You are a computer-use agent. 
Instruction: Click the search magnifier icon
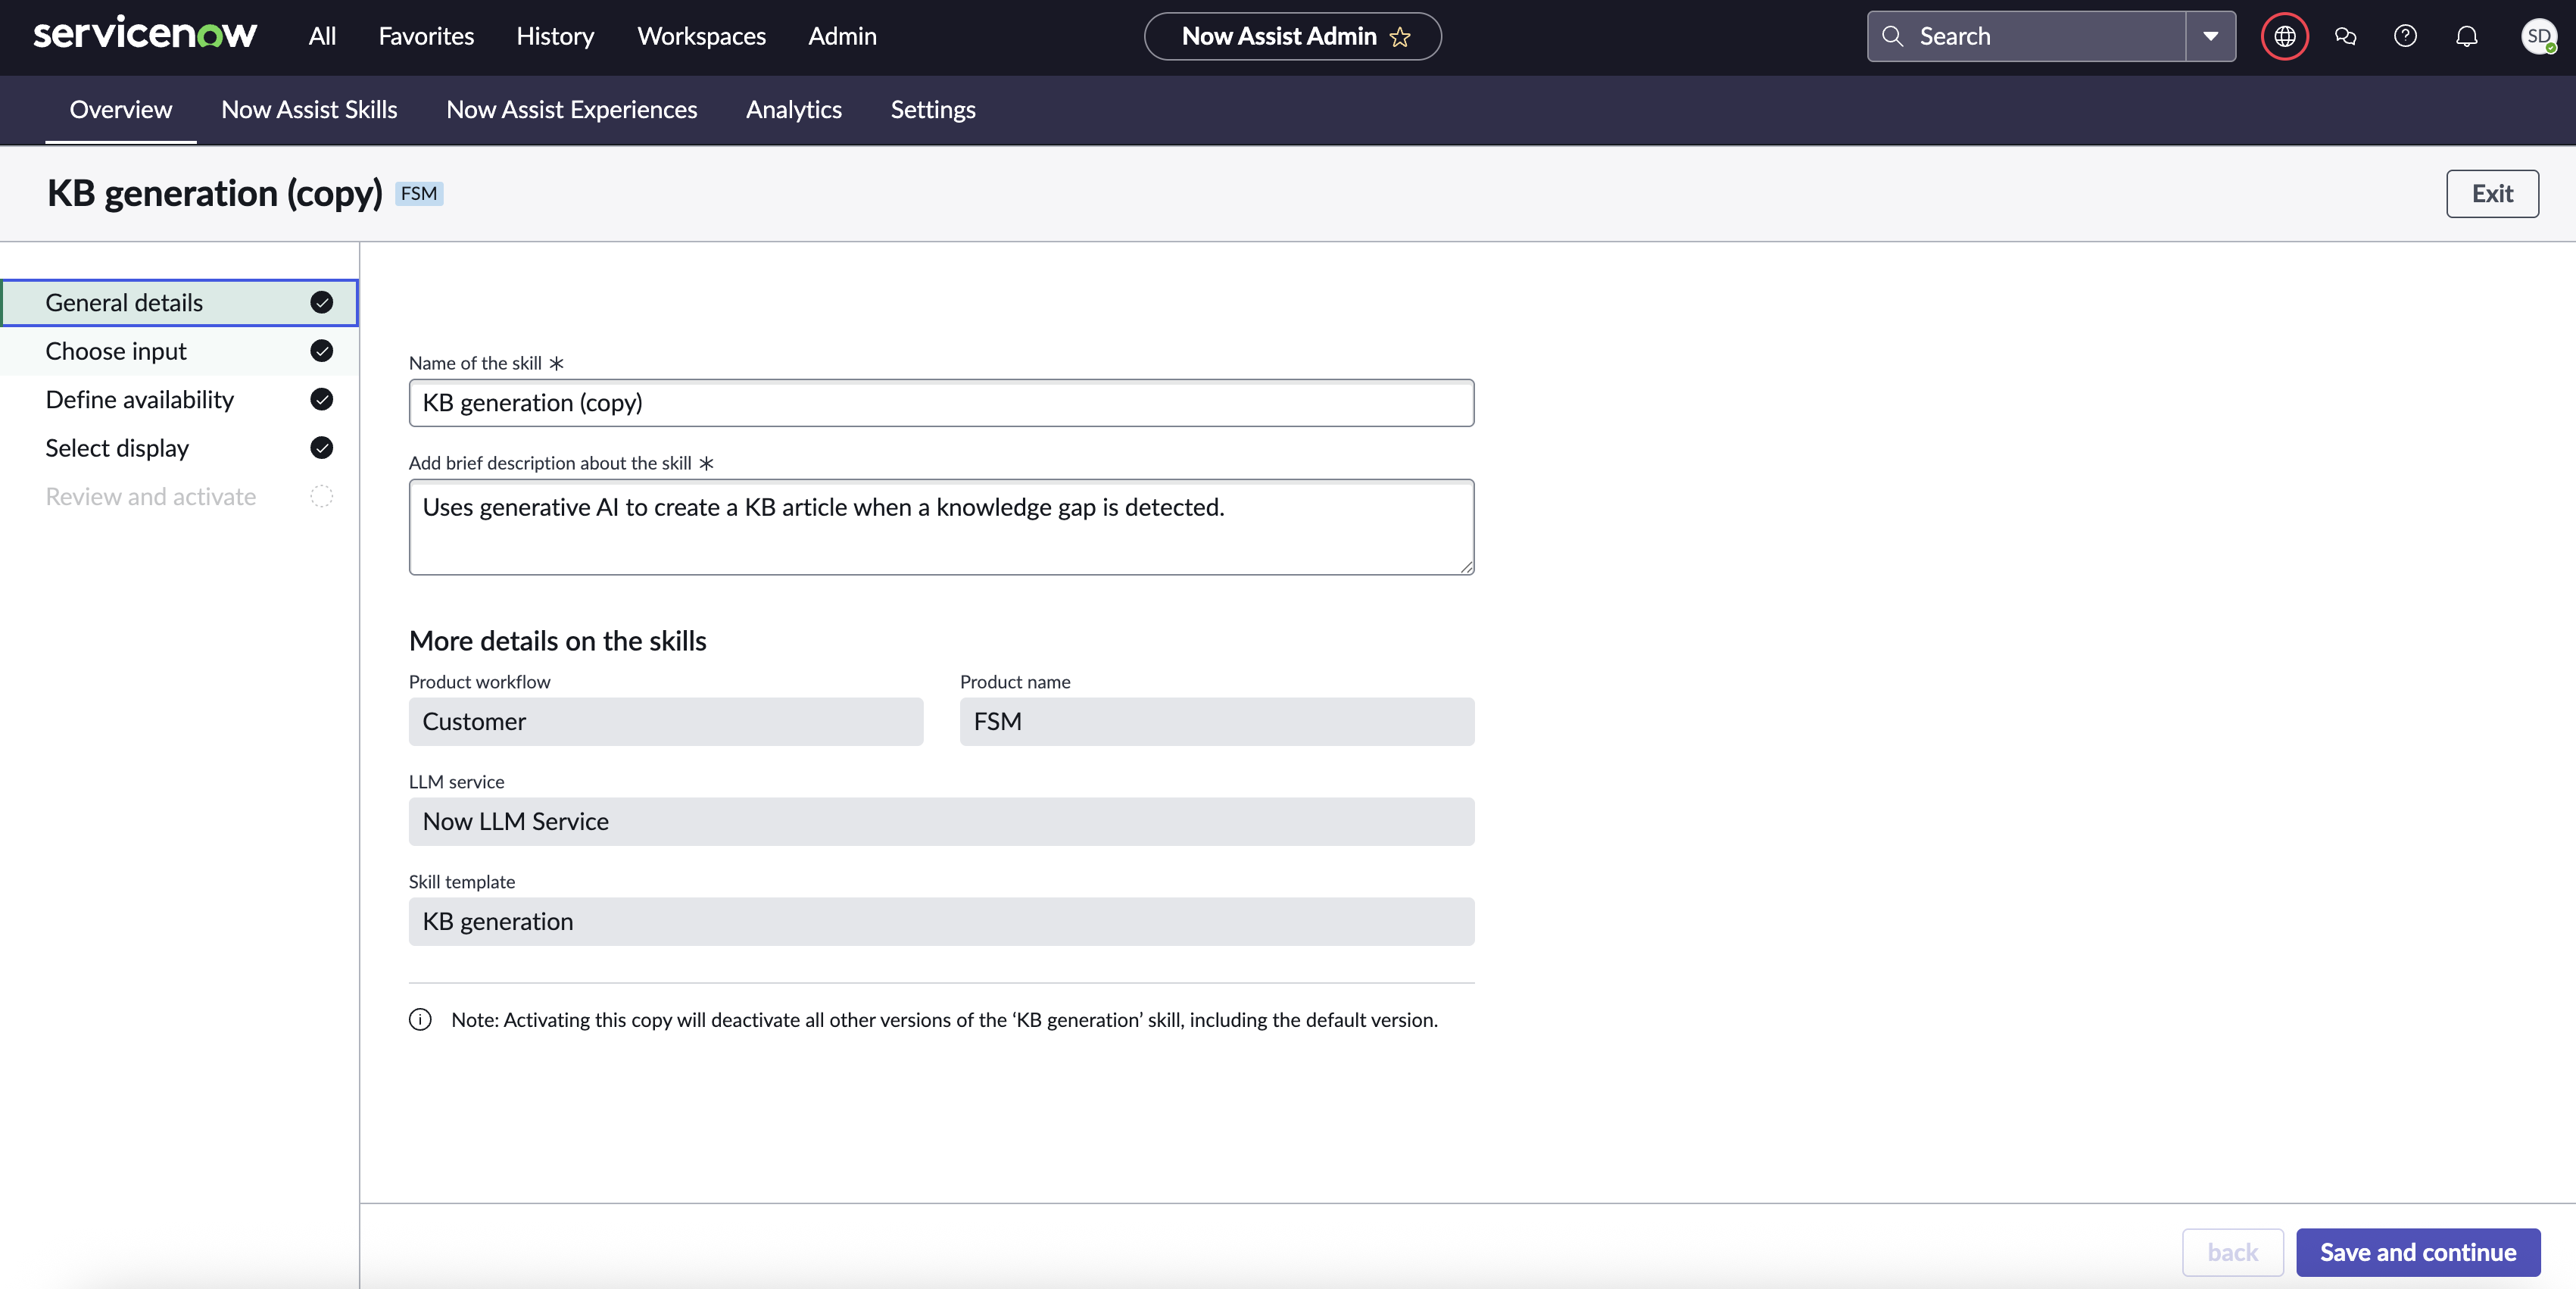[x=1892, y=36]
